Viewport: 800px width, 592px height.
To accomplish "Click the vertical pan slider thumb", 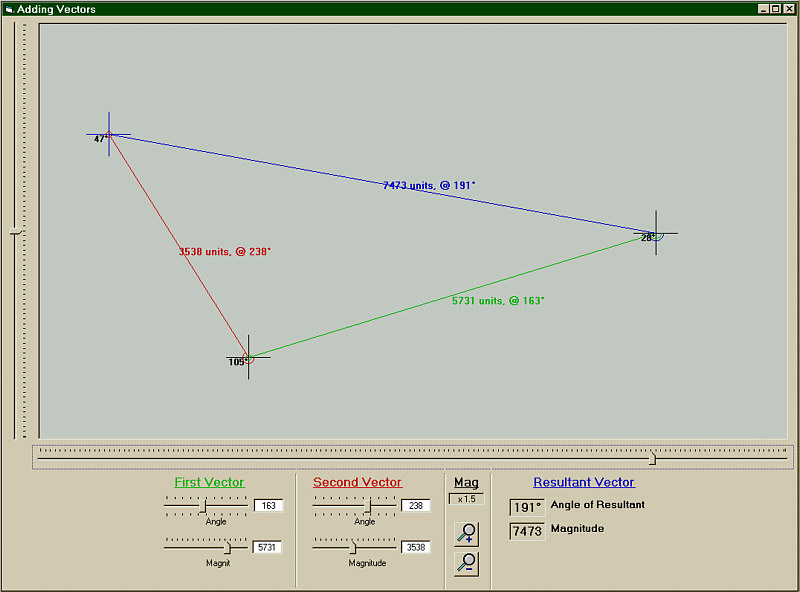I will click(x=17, y=233).
